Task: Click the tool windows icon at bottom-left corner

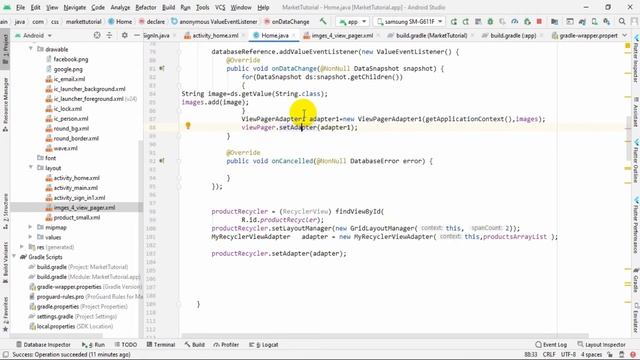Action: [5, 354]
